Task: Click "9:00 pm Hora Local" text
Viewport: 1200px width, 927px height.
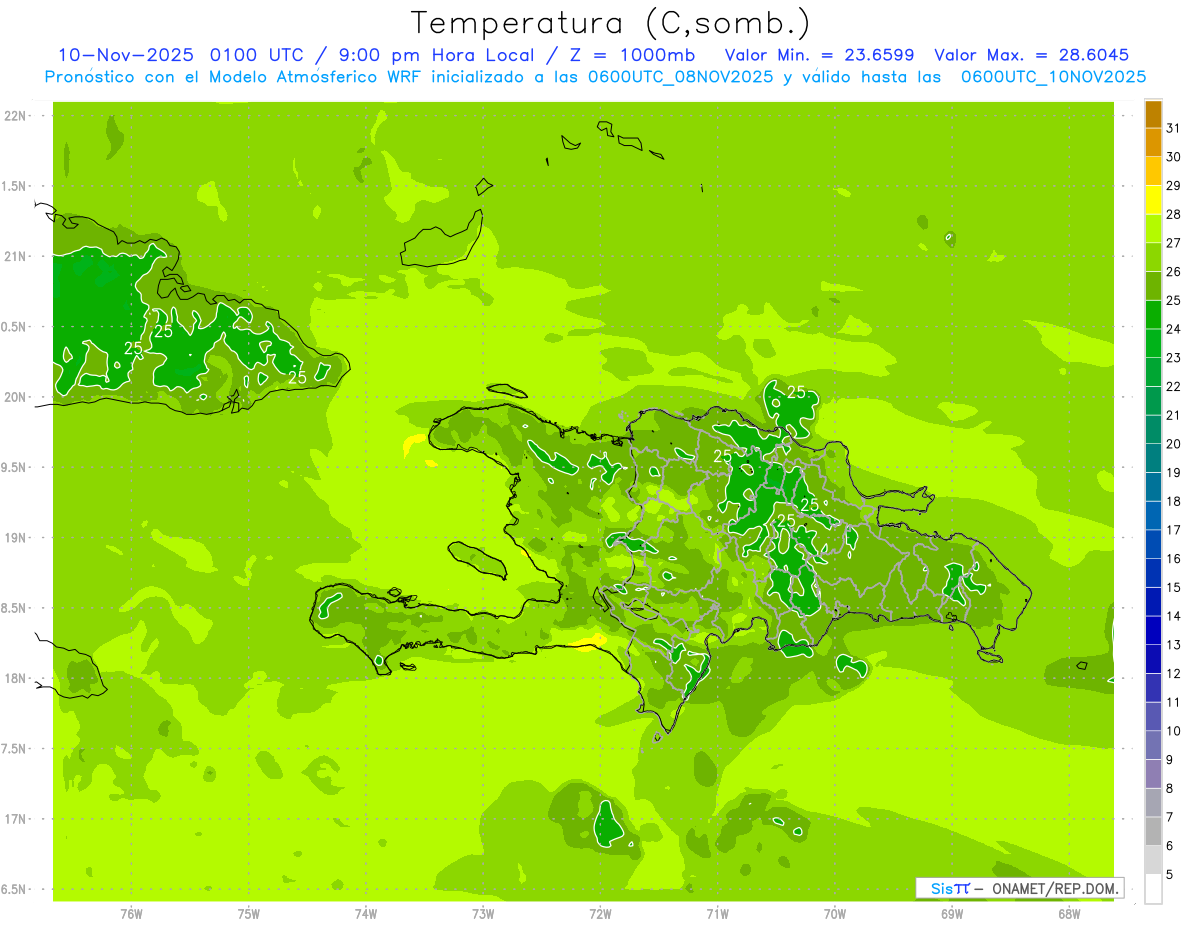Action: [x=436, y=55]
